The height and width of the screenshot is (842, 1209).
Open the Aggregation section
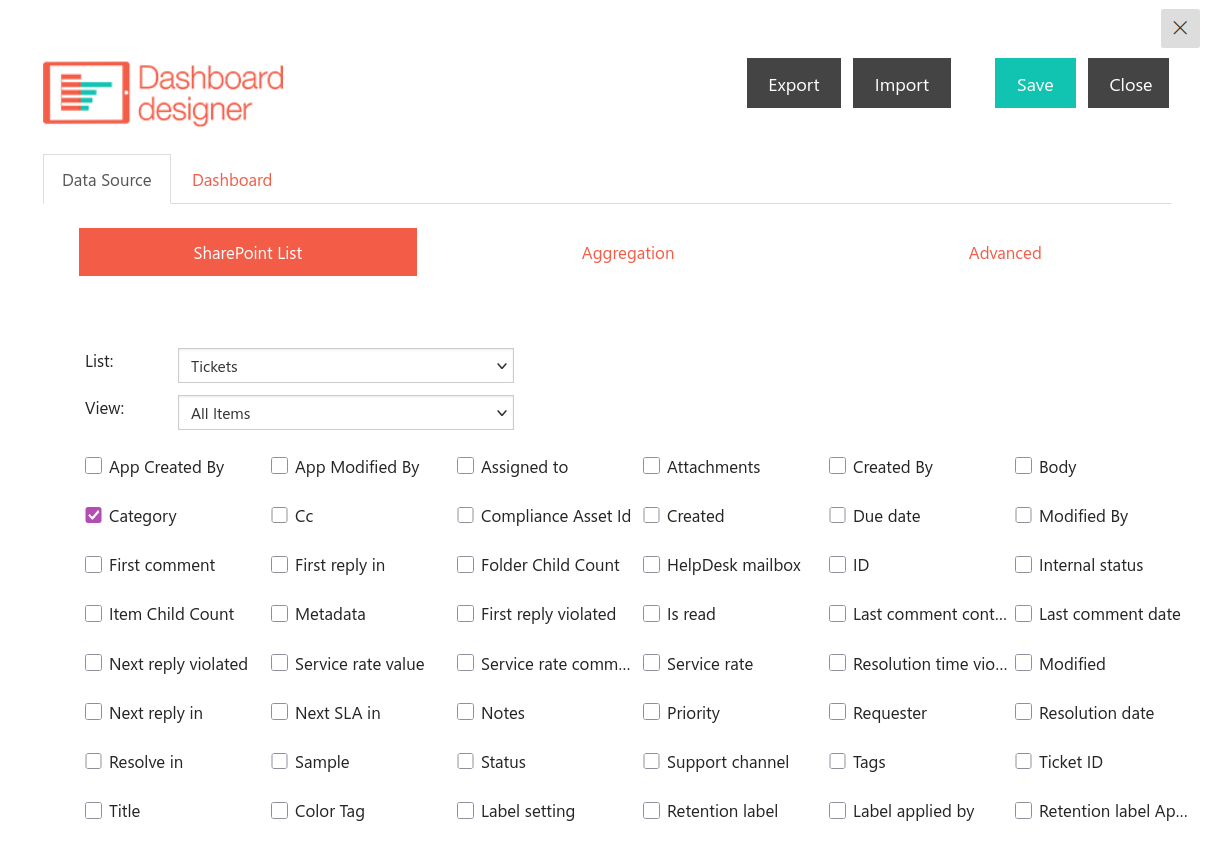(628, 253)
